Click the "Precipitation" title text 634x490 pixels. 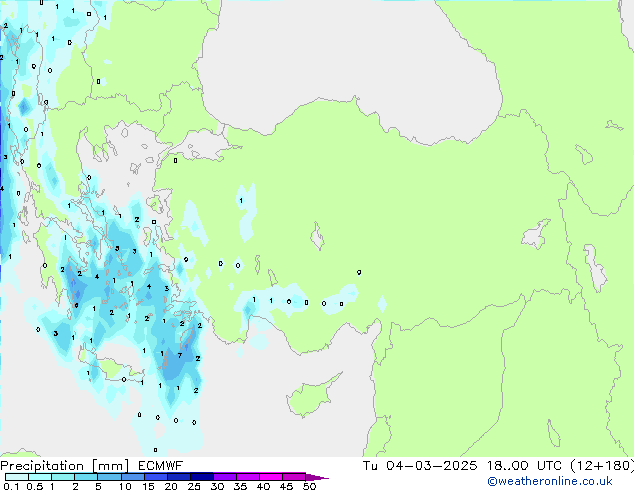pos(42,466)
